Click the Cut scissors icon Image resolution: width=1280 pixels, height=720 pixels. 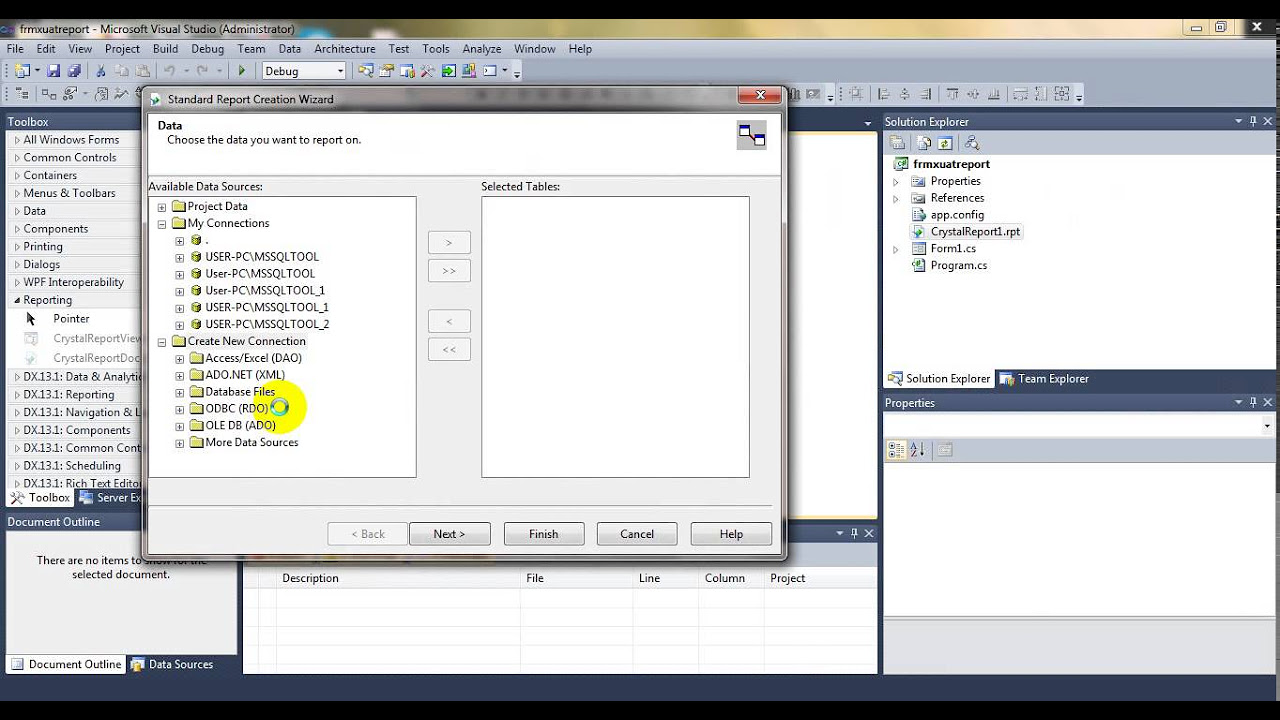[100, 71]
